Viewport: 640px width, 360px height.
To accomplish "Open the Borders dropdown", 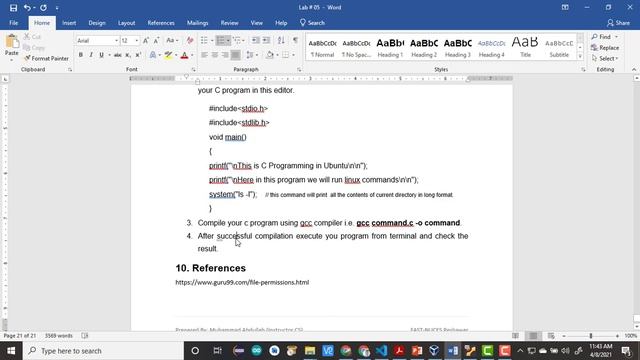I will pos(293,55).
